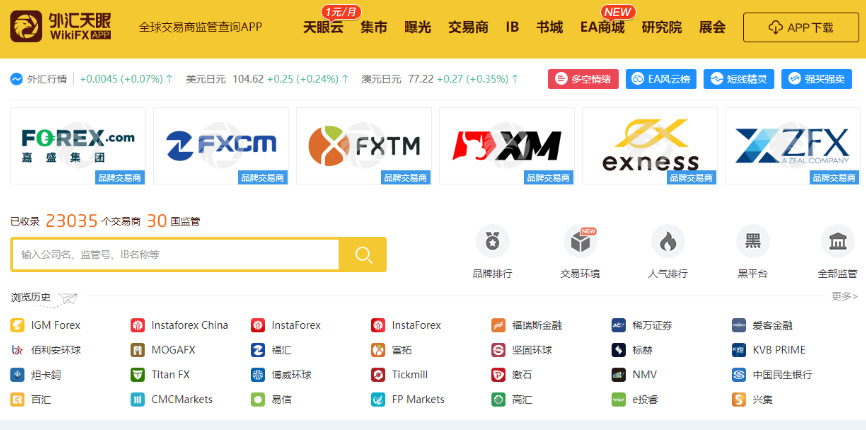Click the 百汇 icon in history
Image resolution: width=866 pixels, height=430 pixels.
click(x=17, y=399)
